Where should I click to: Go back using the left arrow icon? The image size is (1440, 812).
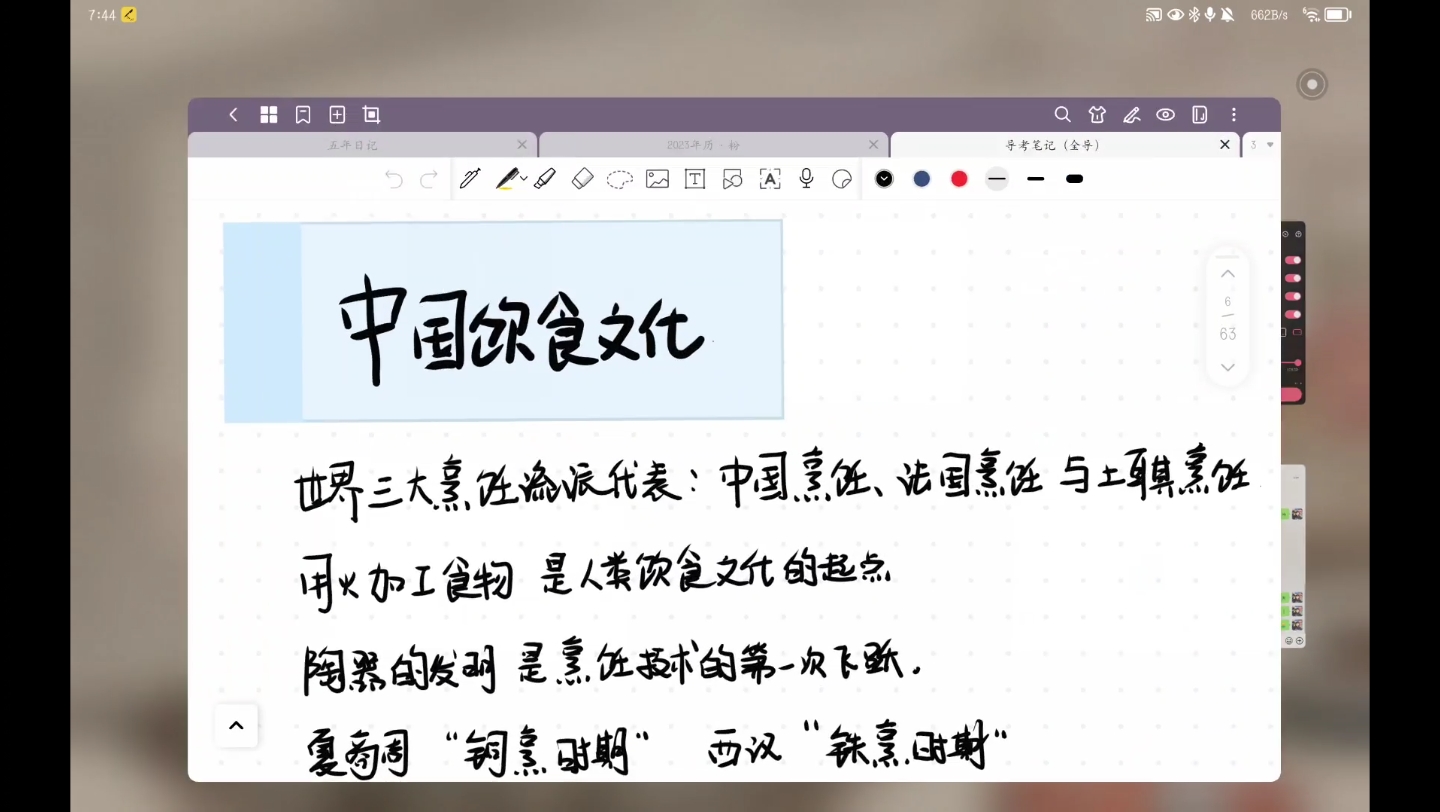click(233, 115)
